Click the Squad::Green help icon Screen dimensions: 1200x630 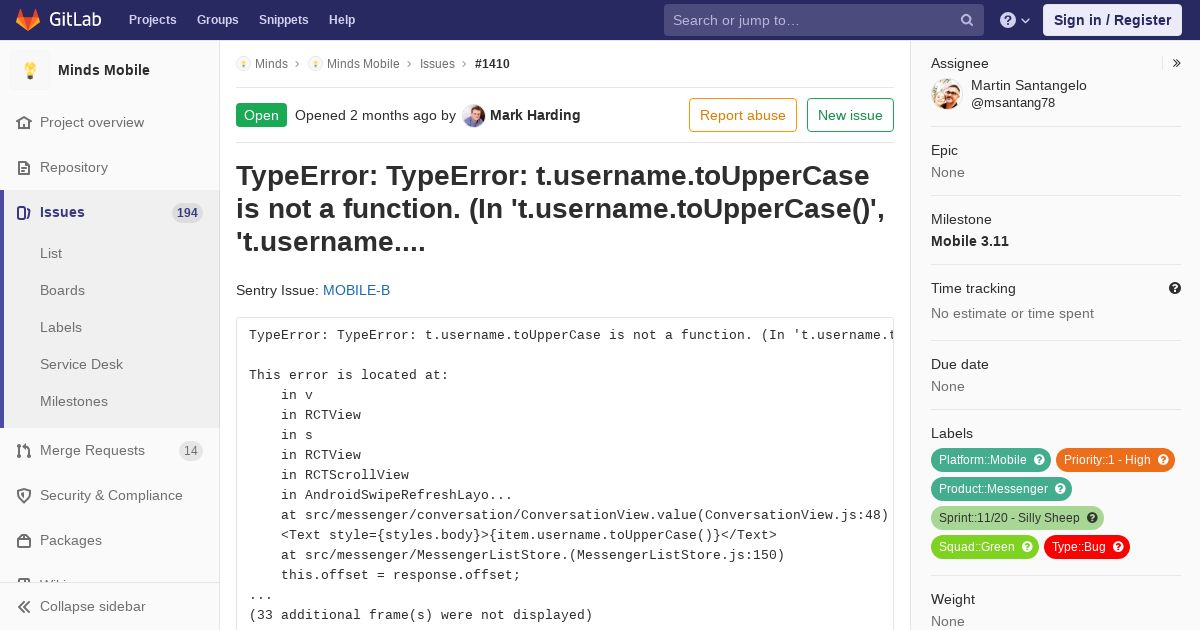1027,547
